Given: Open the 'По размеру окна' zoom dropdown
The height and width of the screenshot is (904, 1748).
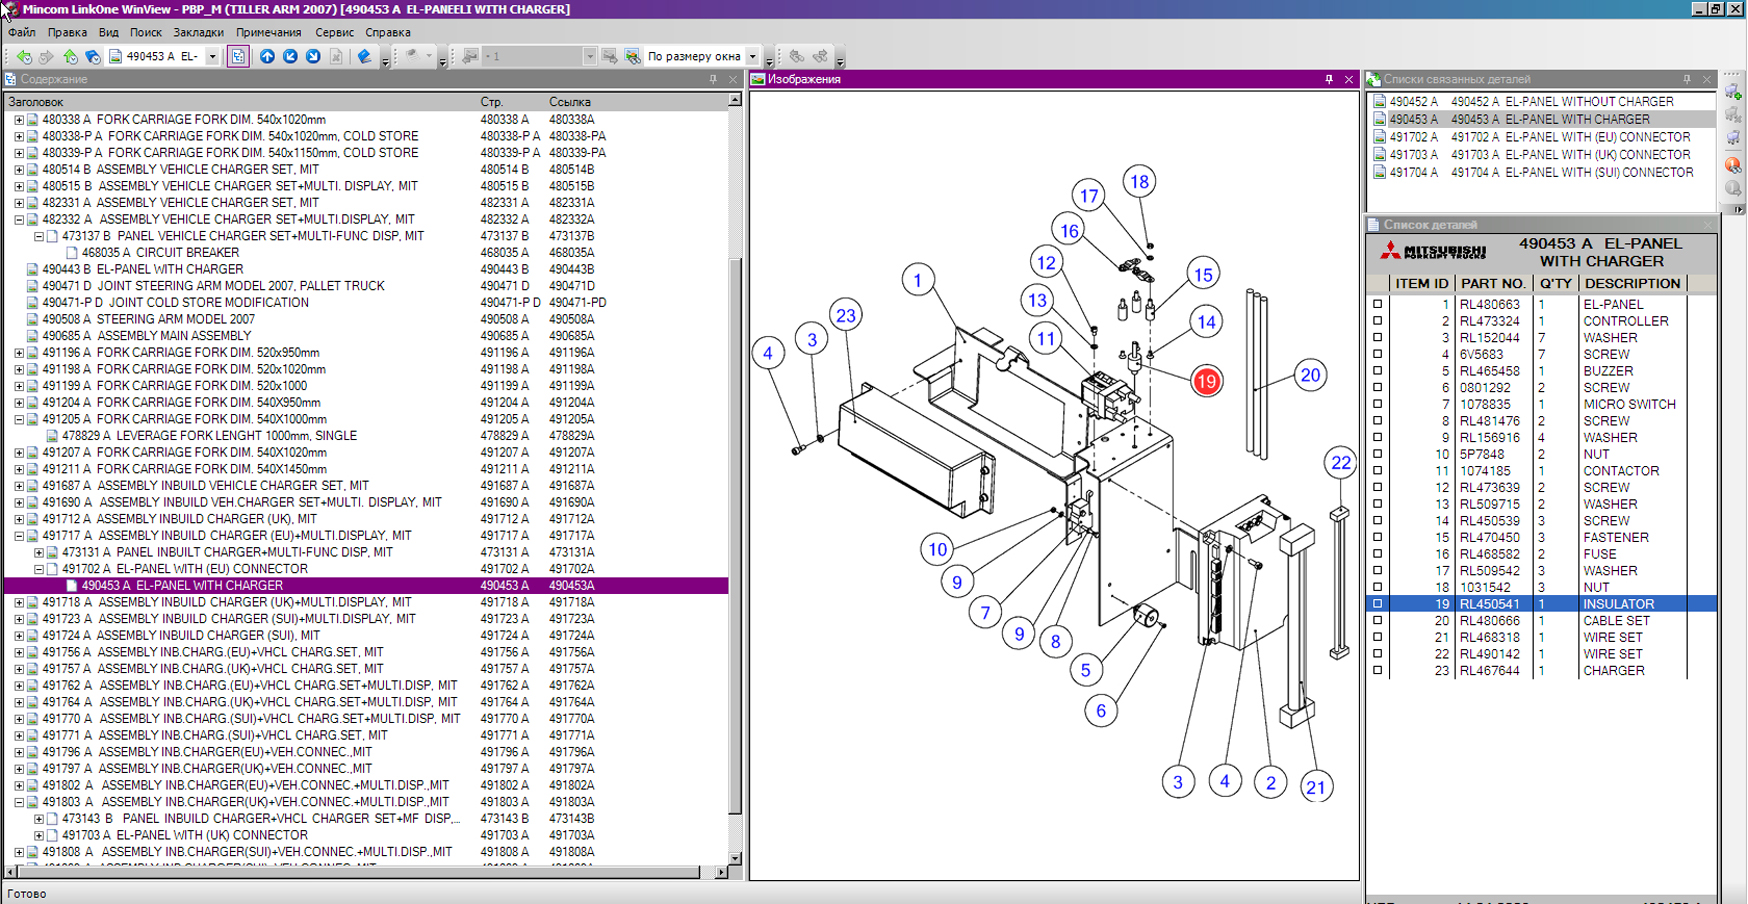Looking at the screenshot, I should 753,57.
